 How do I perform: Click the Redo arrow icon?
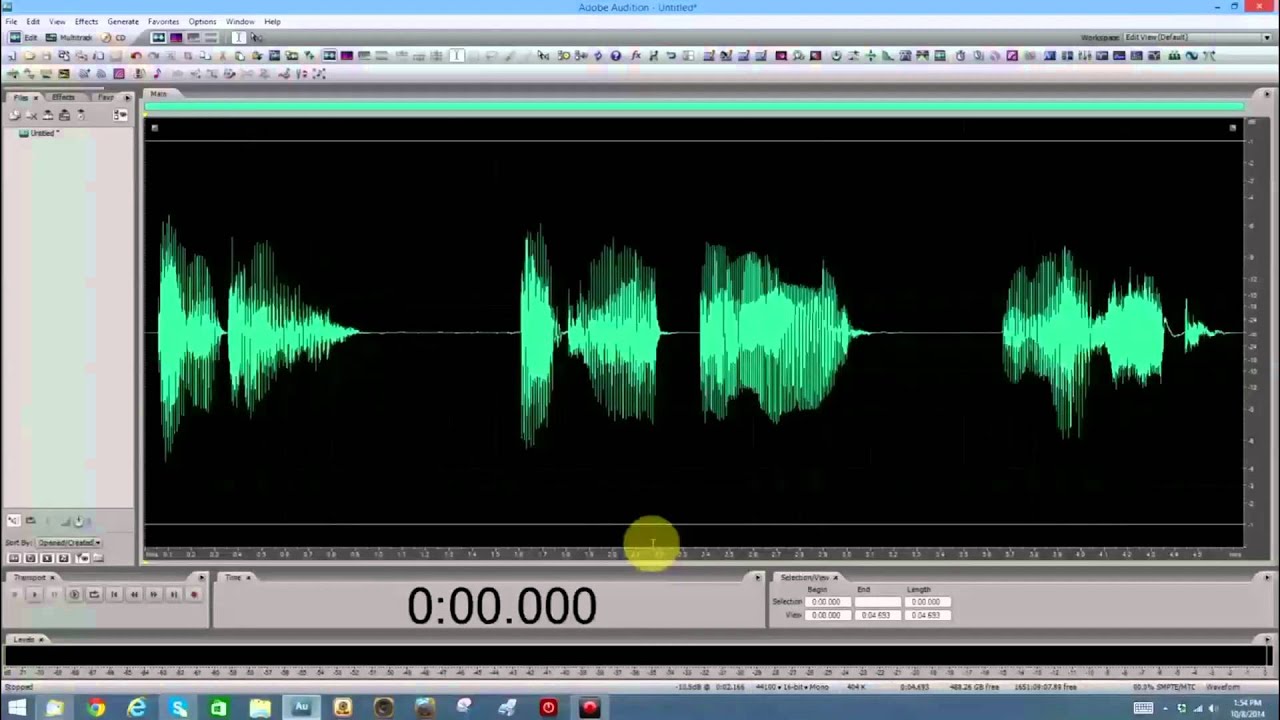pyautogui.click(x=153, y=55)
